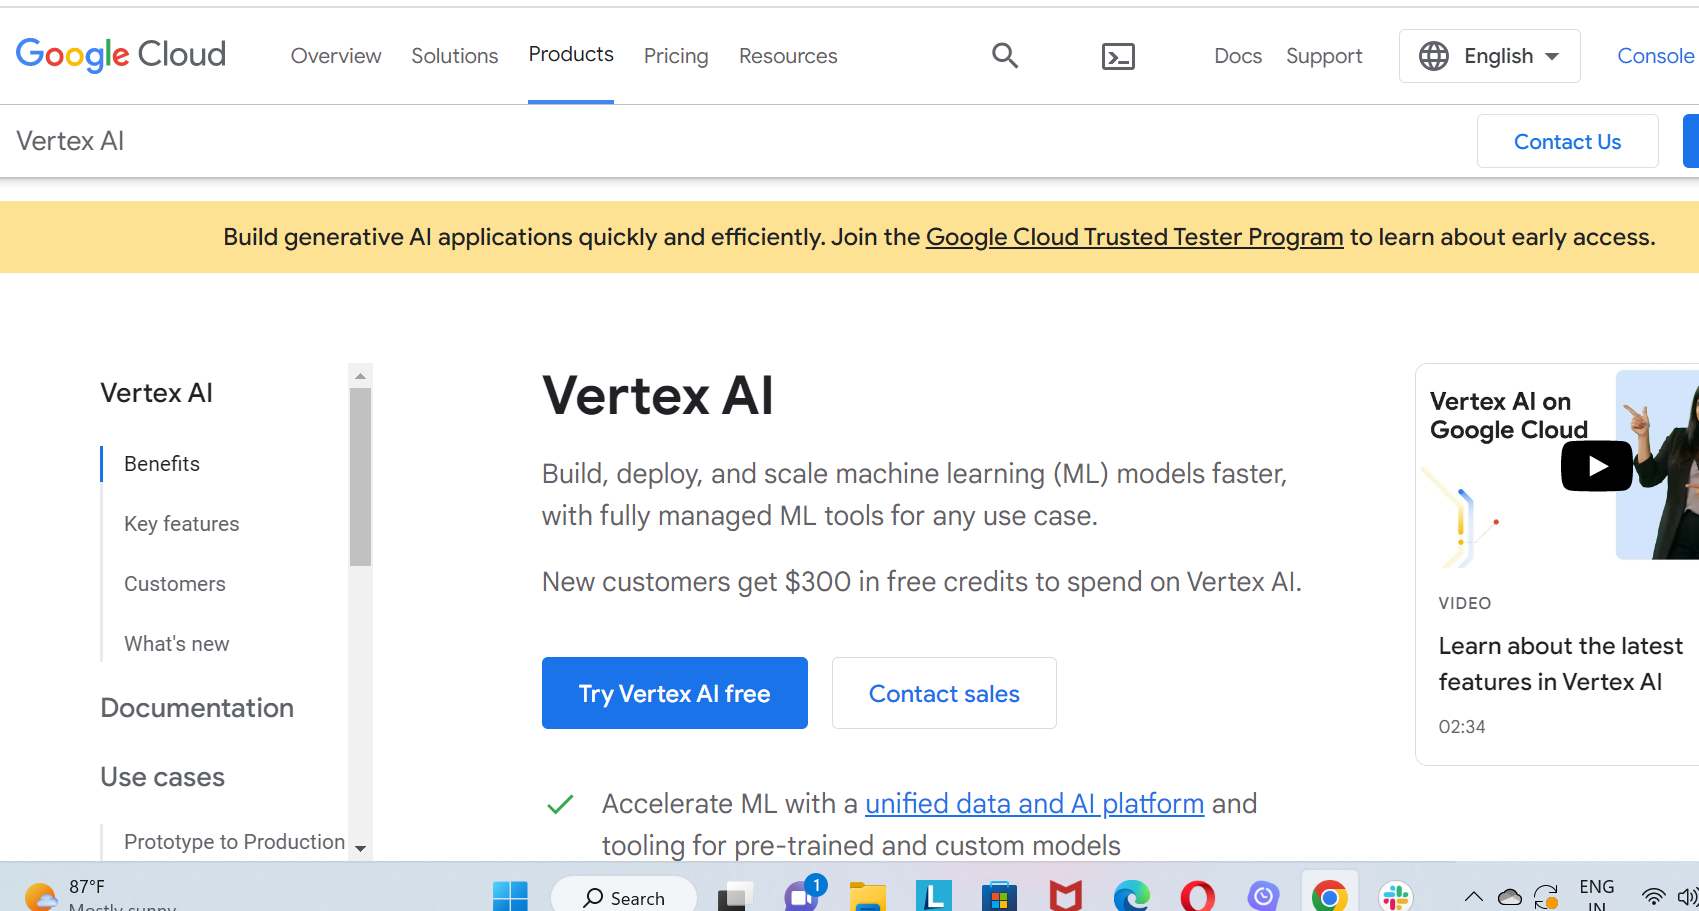
Task: Click the sidebar scroll down arrow
Action: (360, 848)
